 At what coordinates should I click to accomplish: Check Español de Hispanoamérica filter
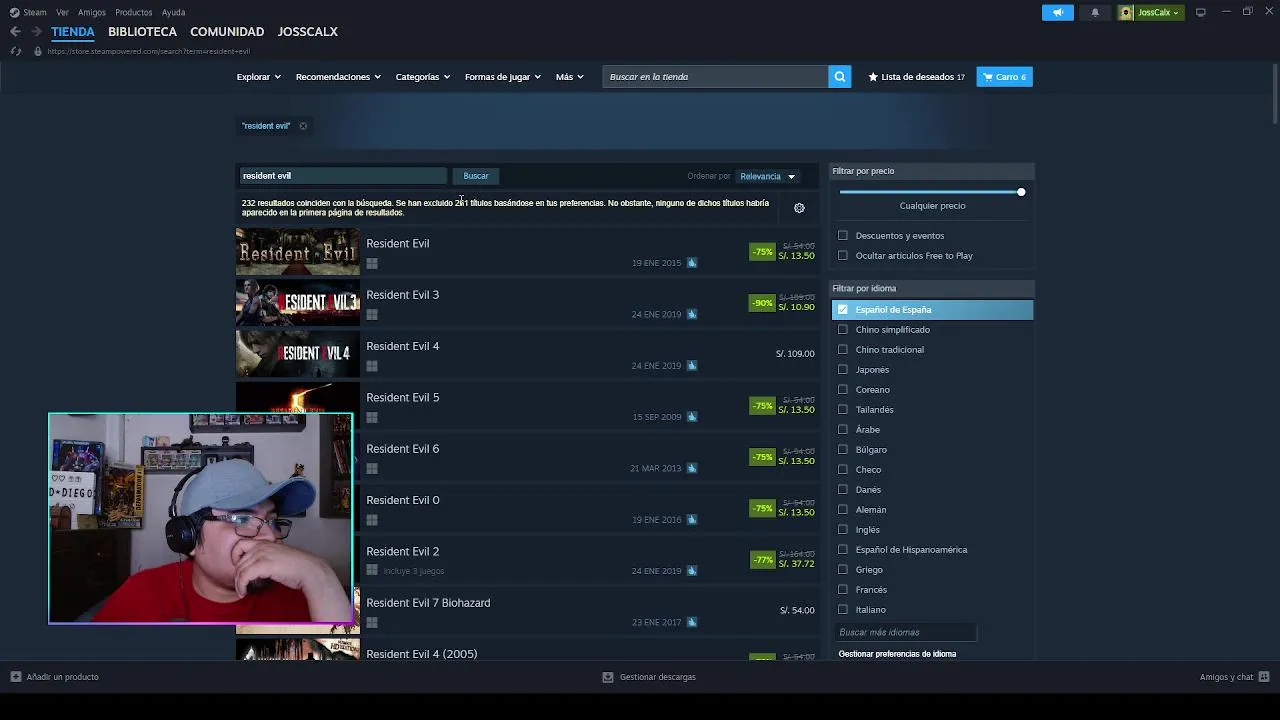[x=843, y=550]
